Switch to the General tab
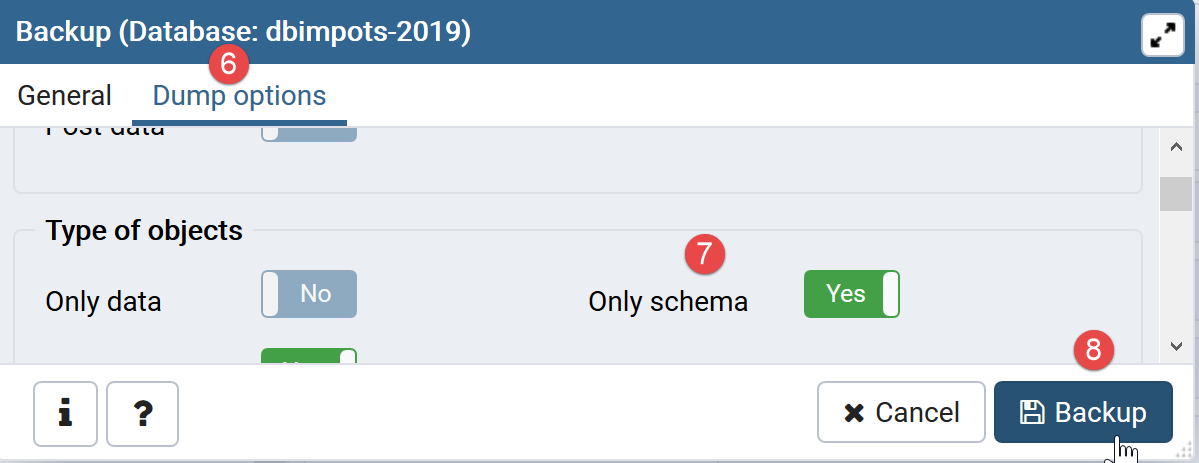Image resolution: width=1199 pixels, height=463 pixels. click(65, 96)
